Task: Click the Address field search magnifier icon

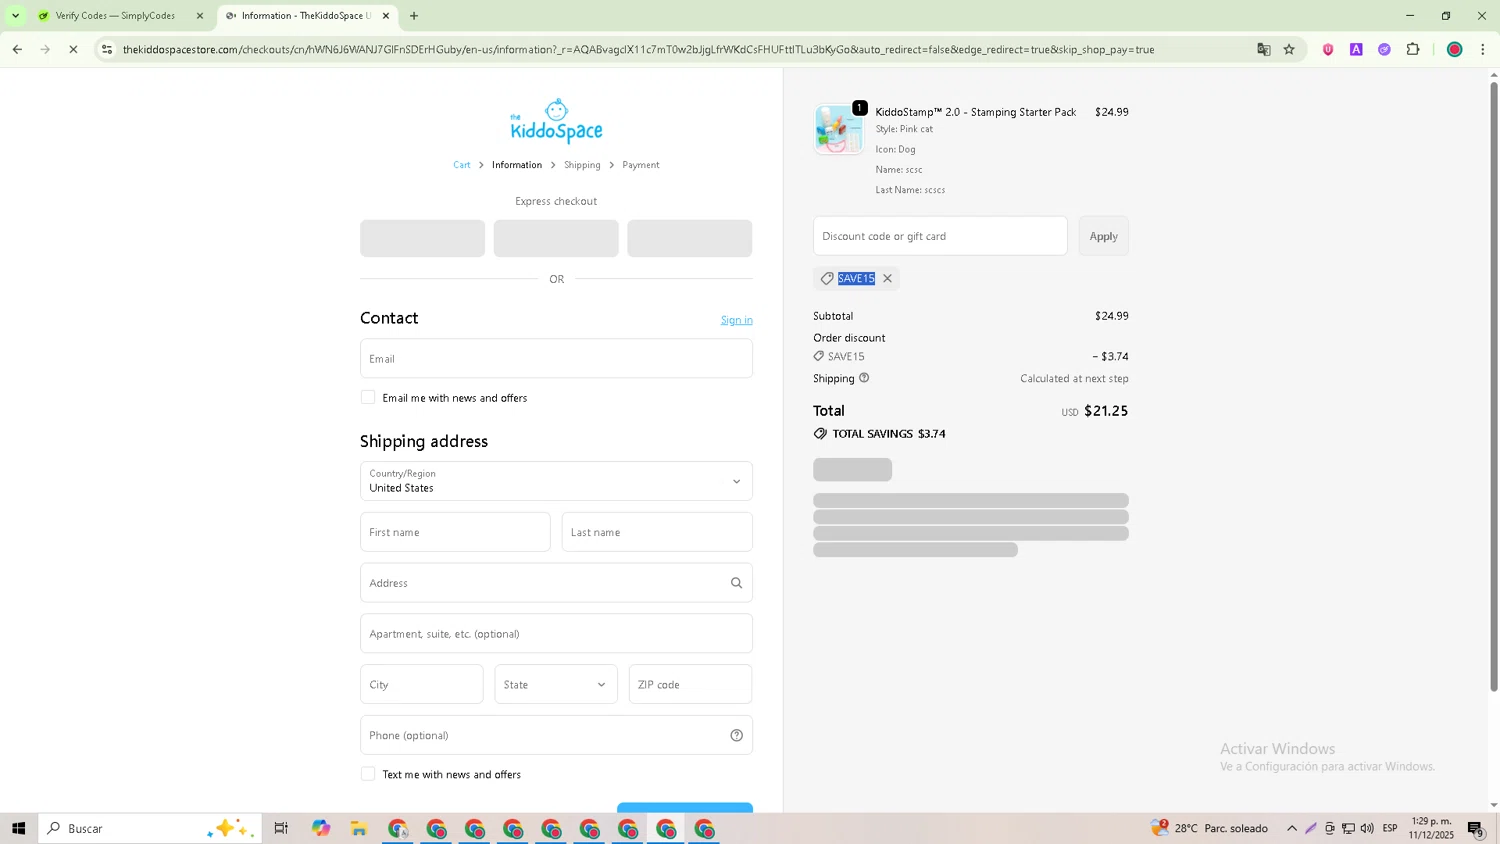Action: (736, 583)
